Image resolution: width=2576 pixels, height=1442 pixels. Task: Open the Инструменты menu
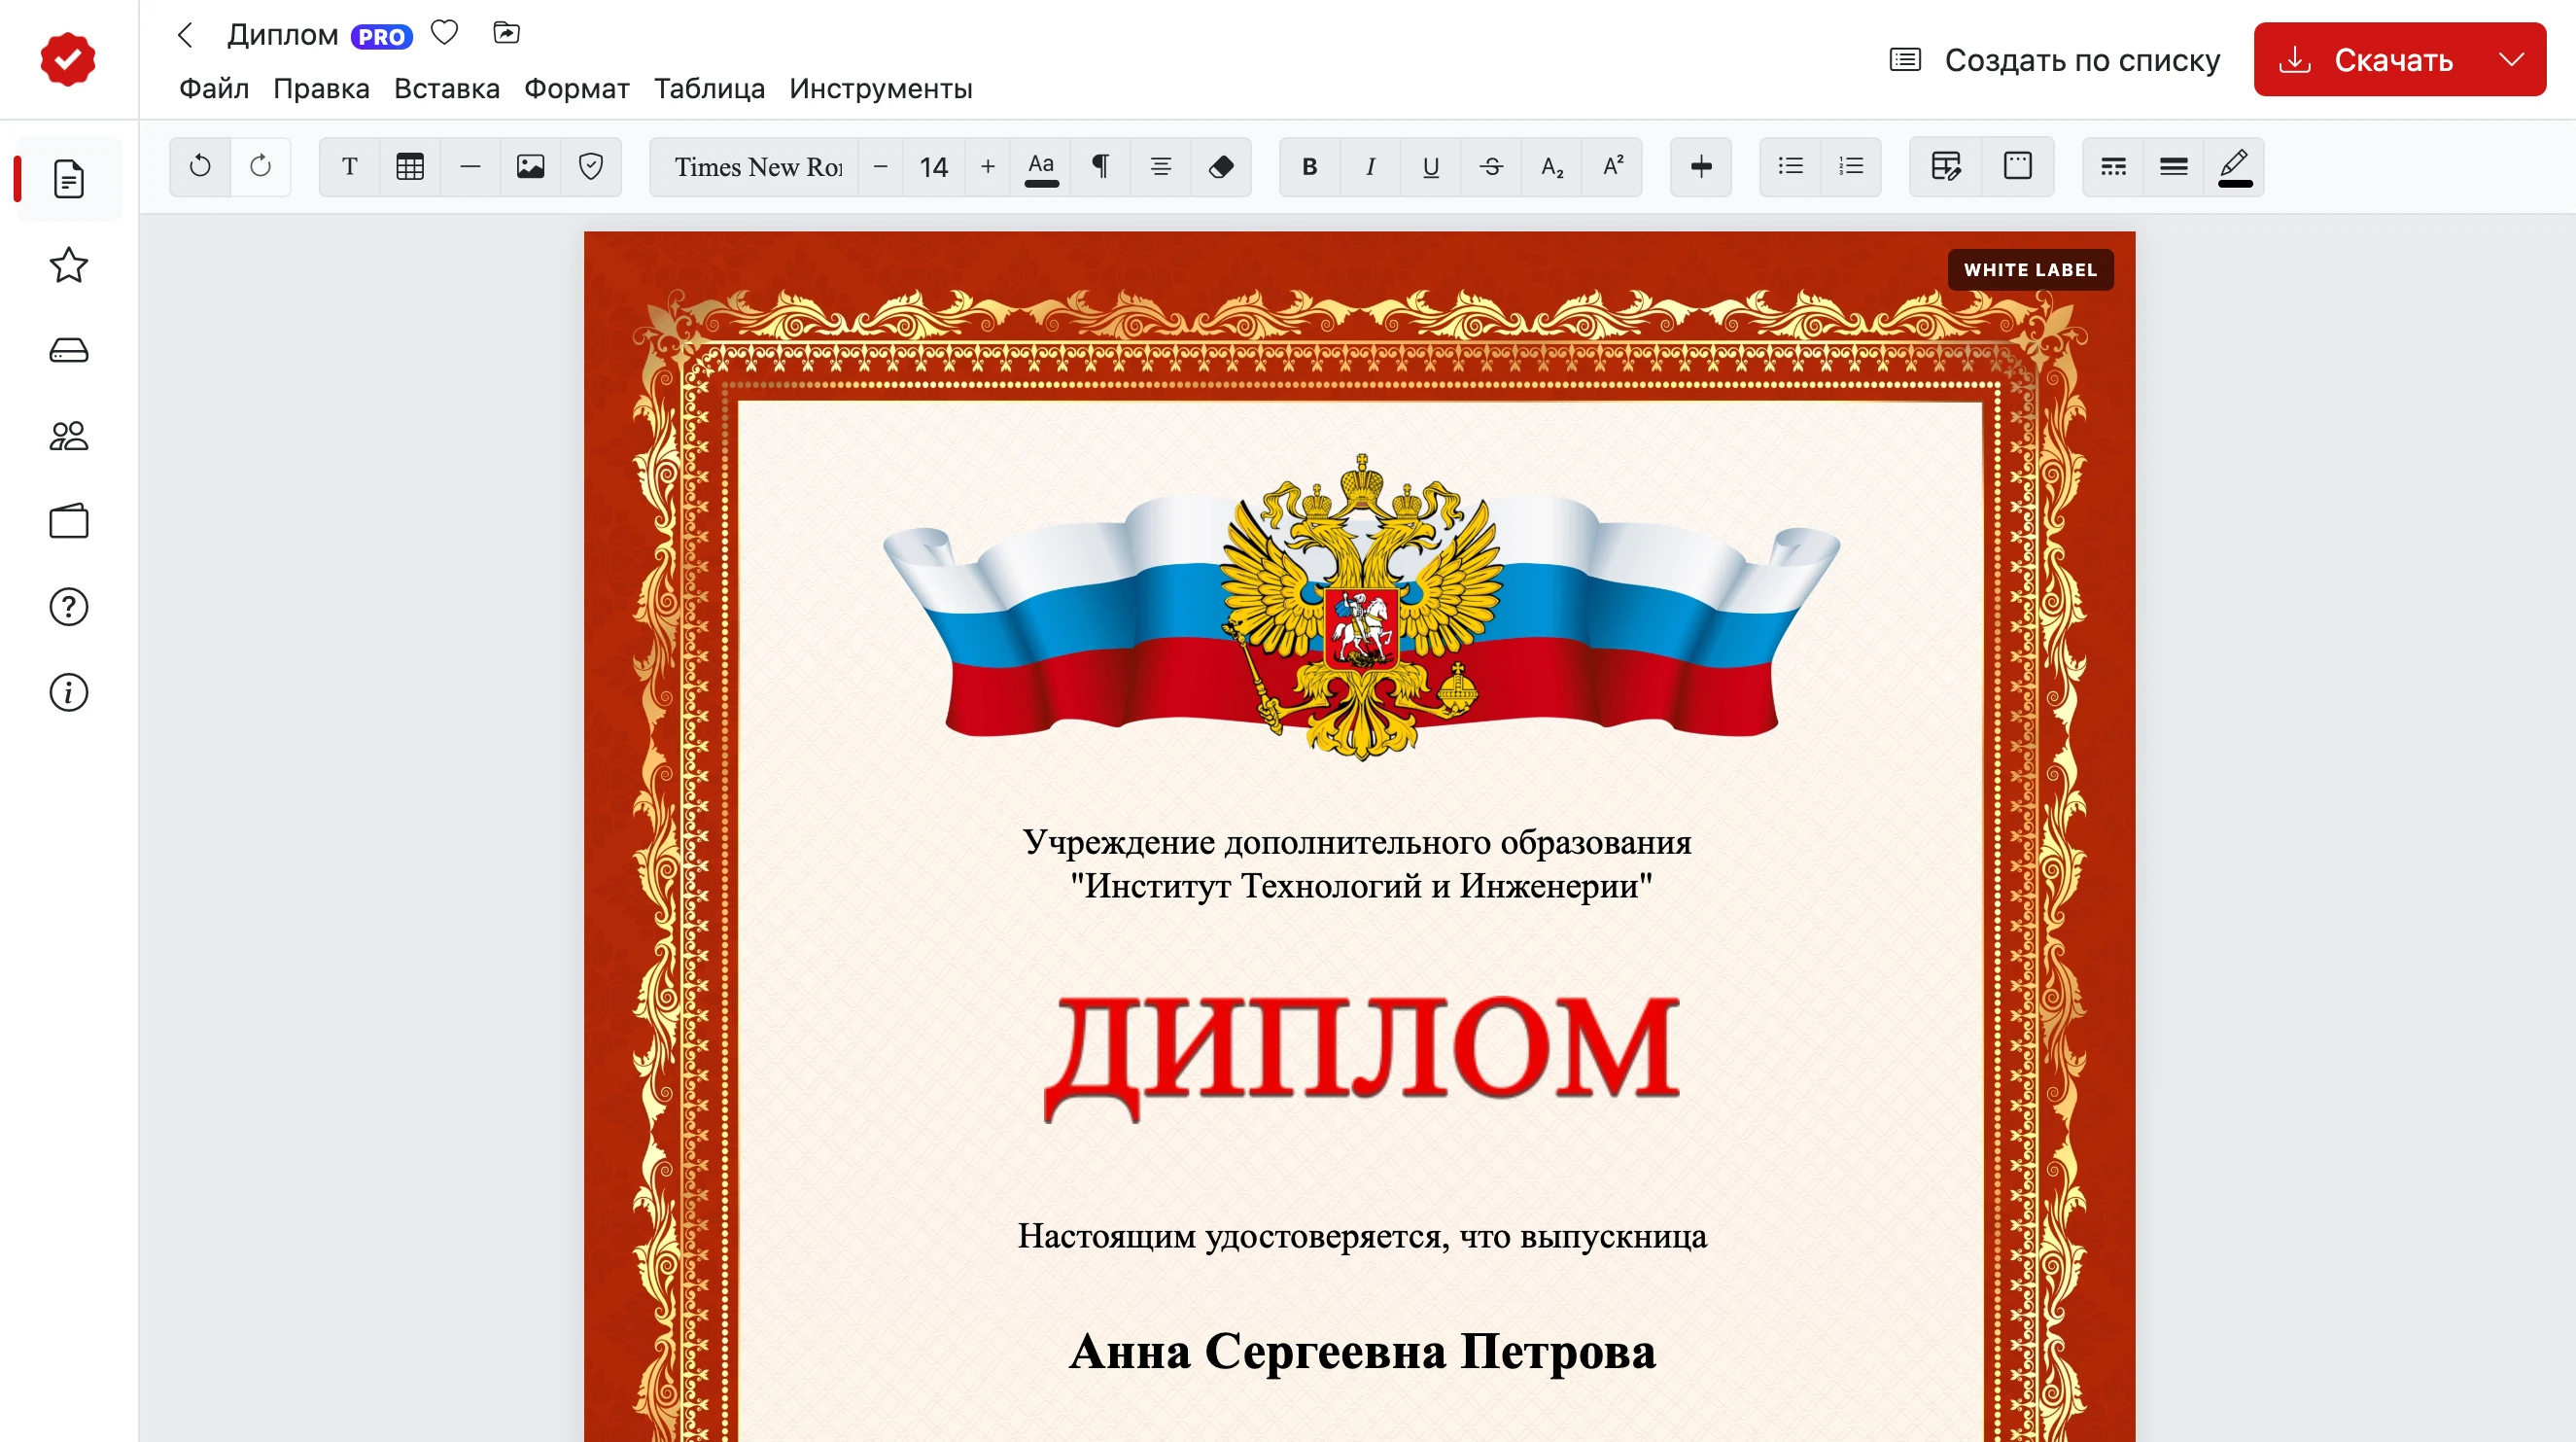tap(881, 88)
